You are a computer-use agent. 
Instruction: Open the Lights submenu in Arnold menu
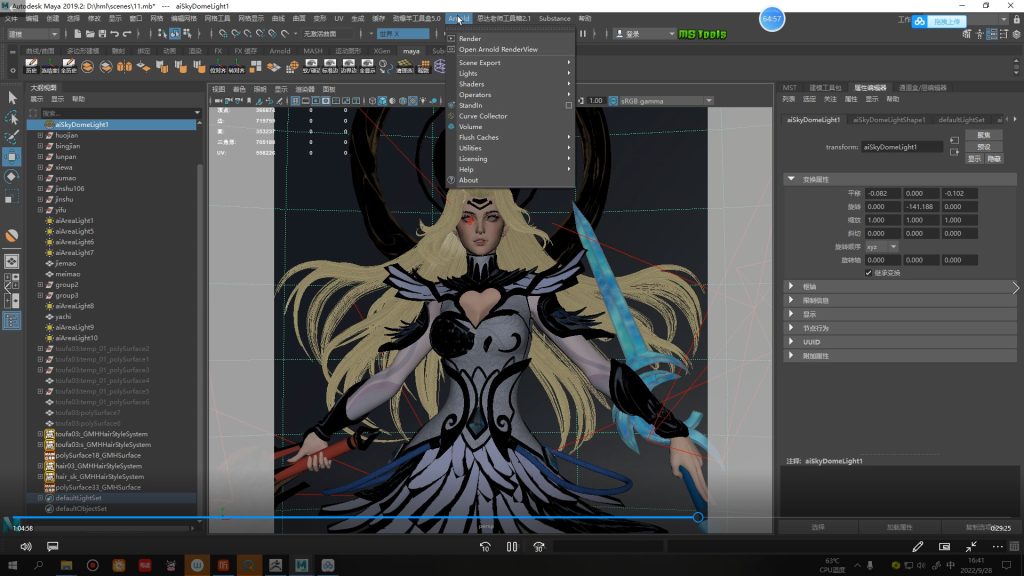point(468,73)
